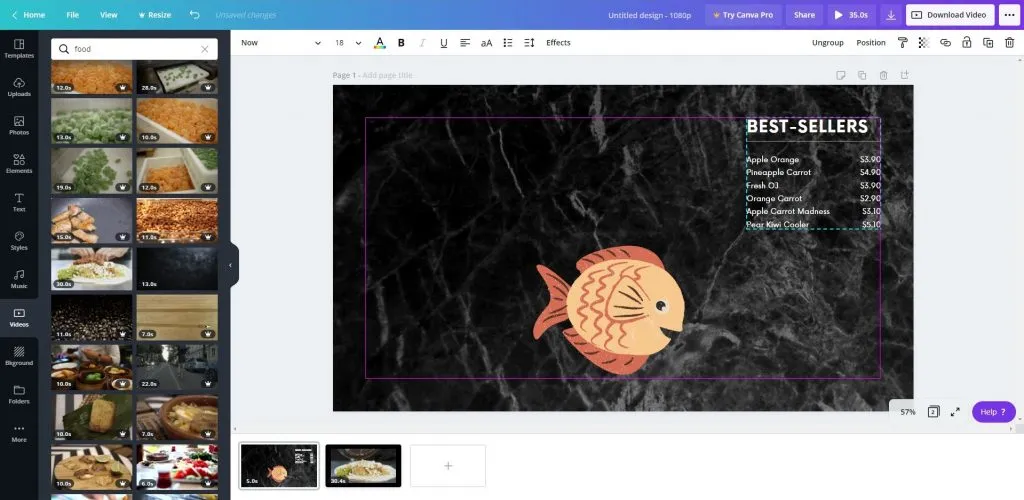Open the Background panel

pyautogui.click(x=19, y=356)
